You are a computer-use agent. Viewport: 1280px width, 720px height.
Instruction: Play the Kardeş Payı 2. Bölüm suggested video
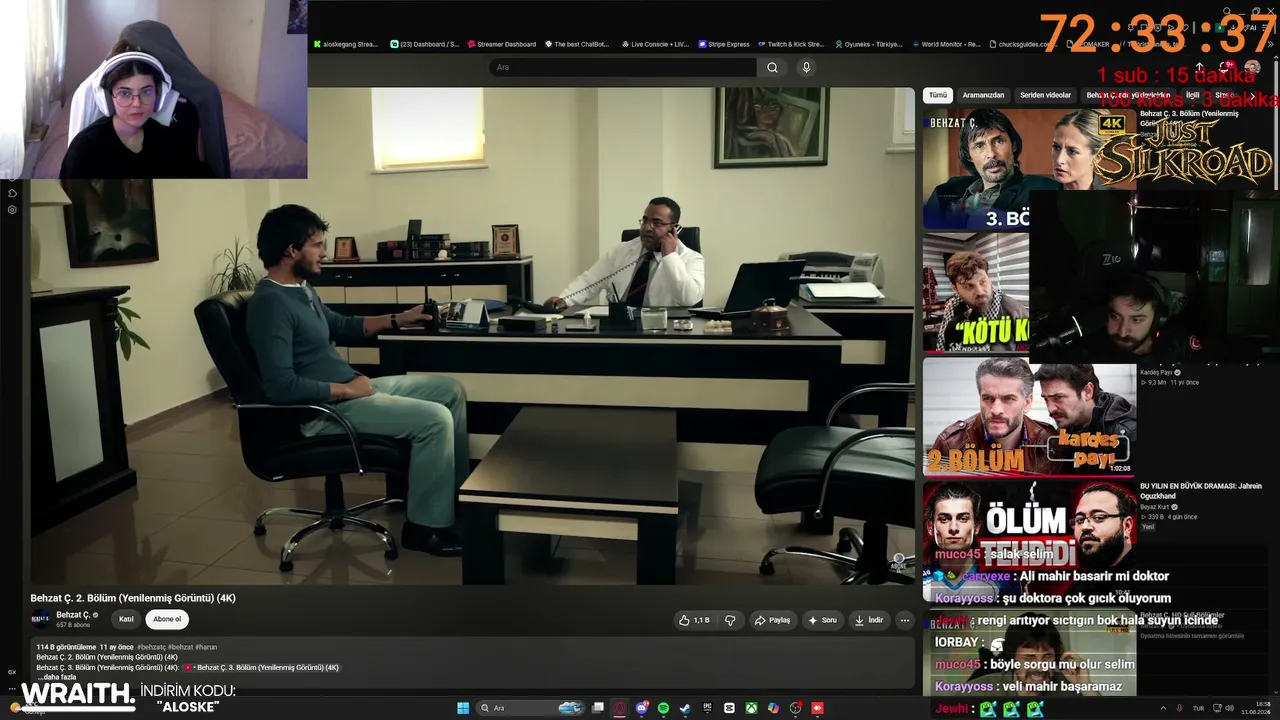tap(1029, 417)
